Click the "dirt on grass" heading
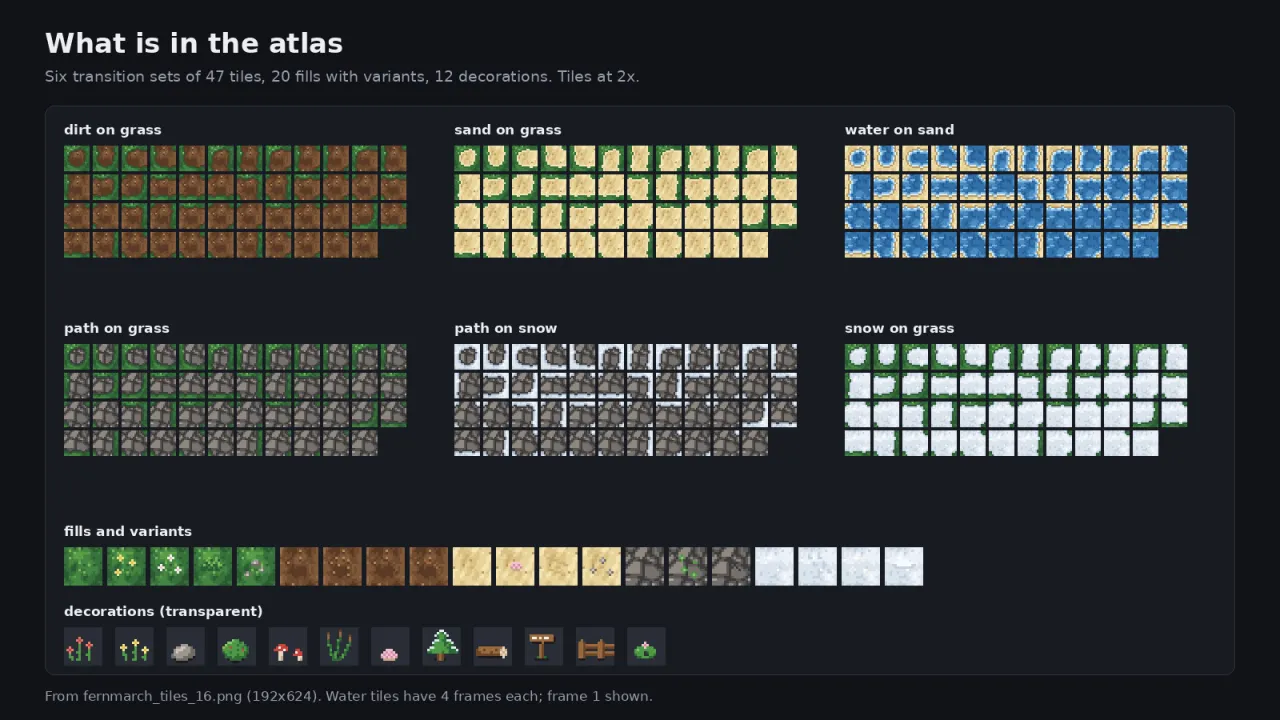This screenshot has width=1280, height=720. pos(112,130)
